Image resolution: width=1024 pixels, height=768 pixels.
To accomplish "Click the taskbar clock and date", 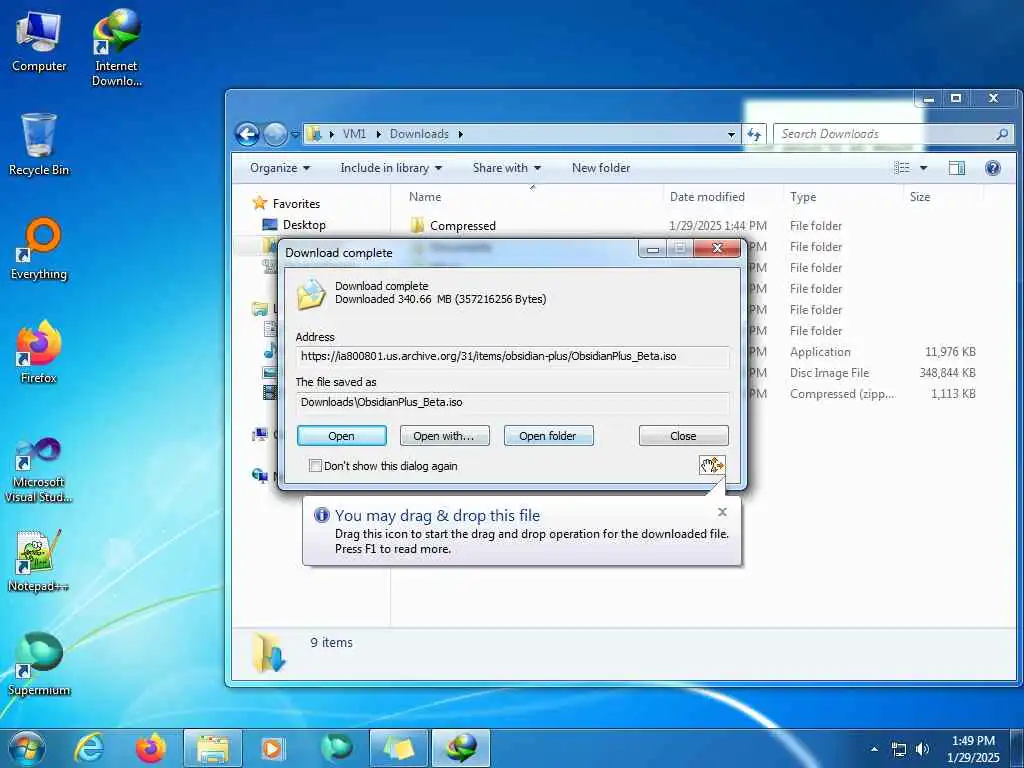I will click(973, 749).
